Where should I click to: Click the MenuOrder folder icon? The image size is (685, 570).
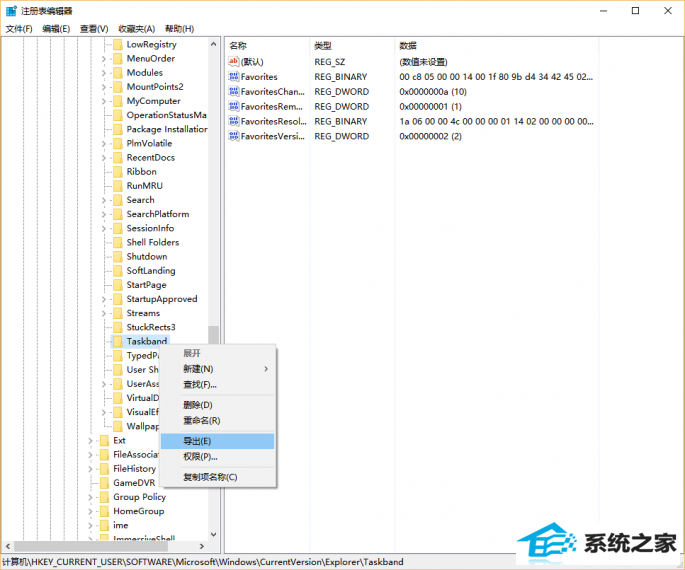click(x=118, y=59)
